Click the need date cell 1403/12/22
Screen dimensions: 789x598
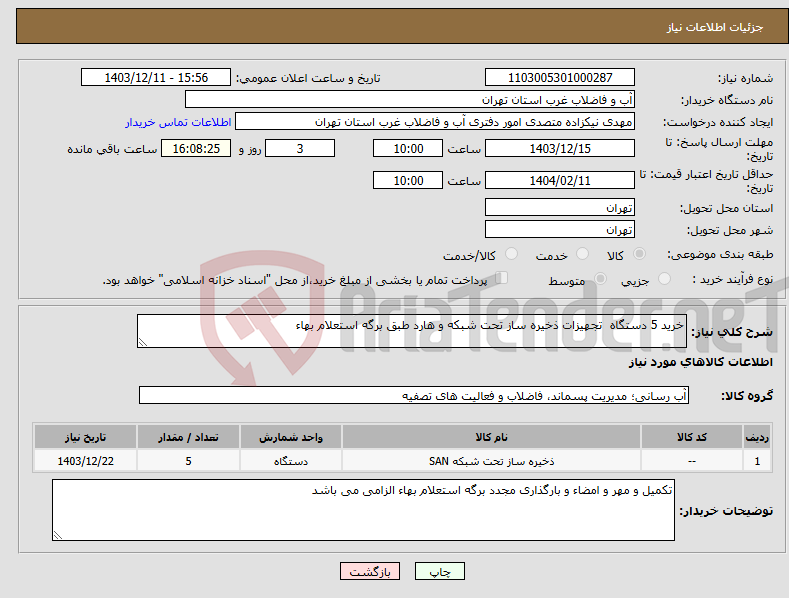pos(86,461)
